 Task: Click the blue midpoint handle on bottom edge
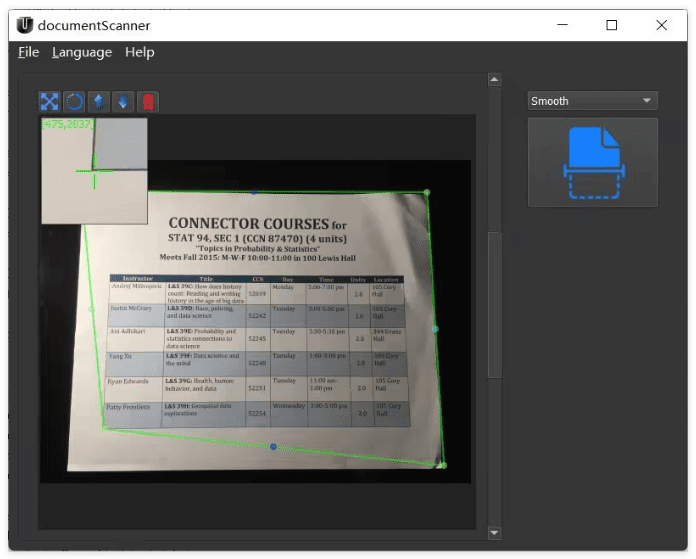pyautogui.click(x=273, y=447)
